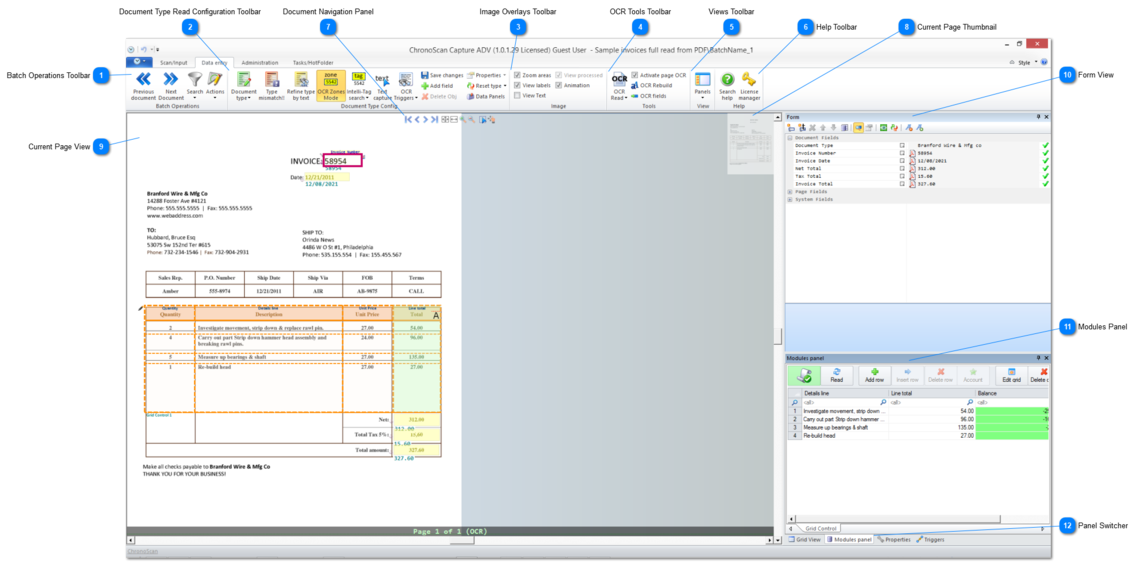
Task: Open Data Panels
Action: point(485,96)
